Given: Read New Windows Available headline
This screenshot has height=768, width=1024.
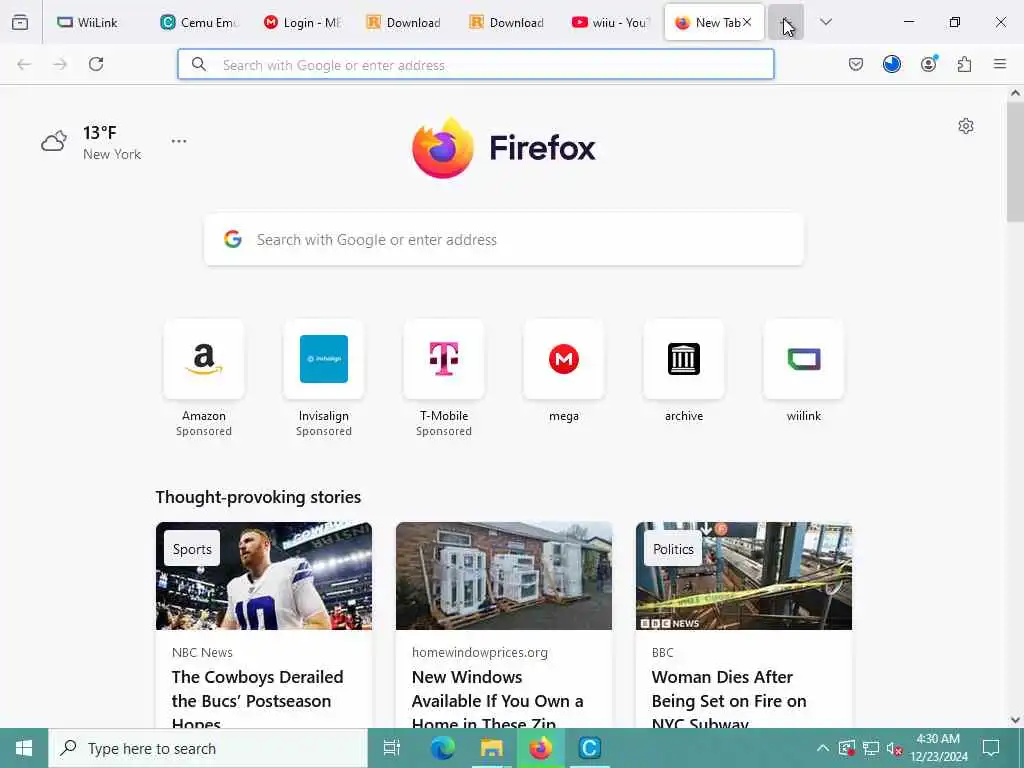Looking at the screenshot, I should pyautogui.click(x=498, y=697).
